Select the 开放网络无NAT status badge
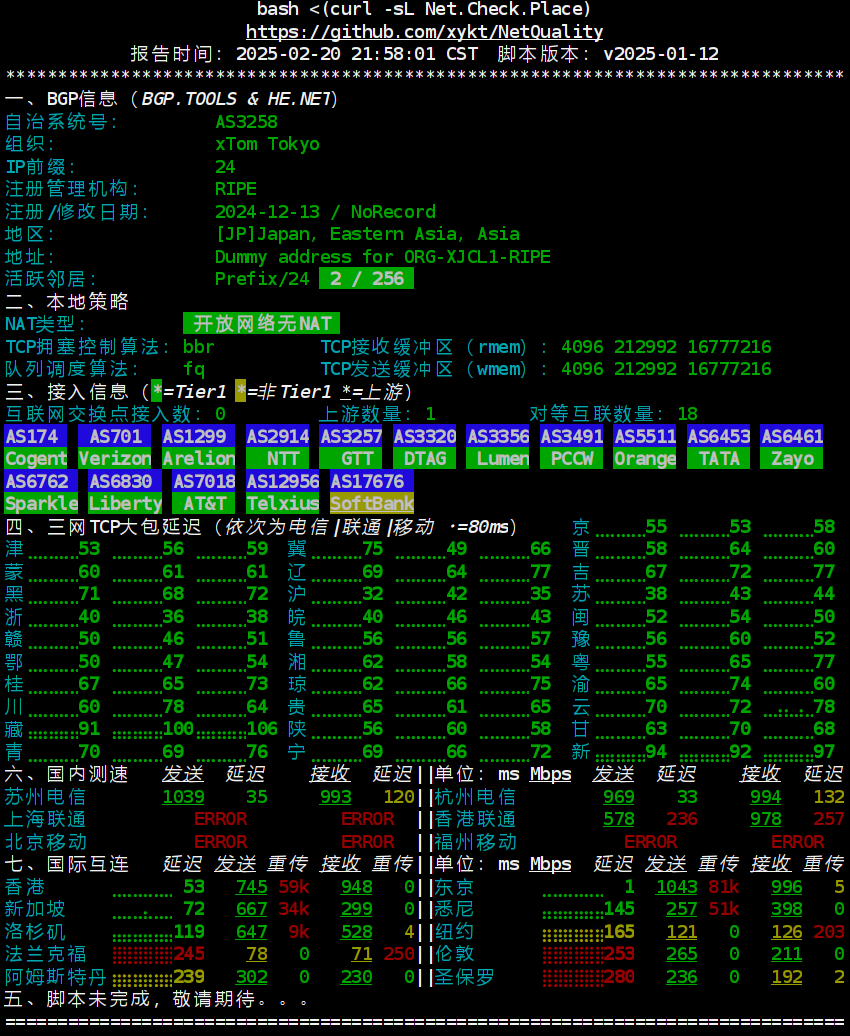This screenshot has width=850, height=1036. [x=262, y=324]
